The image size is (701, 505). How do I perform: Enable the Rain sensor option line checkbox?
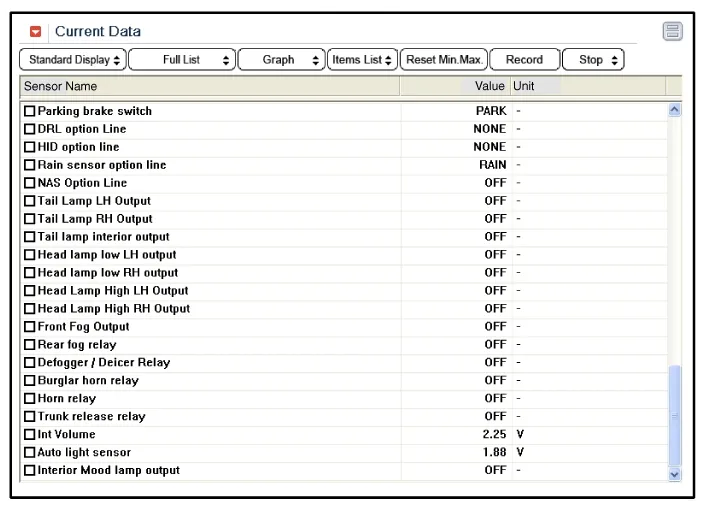pyautogui.click(x=29, y=165)
